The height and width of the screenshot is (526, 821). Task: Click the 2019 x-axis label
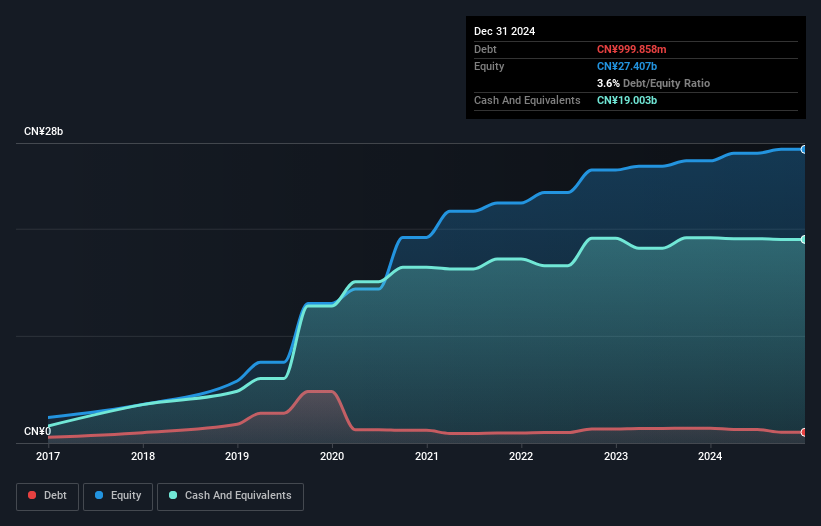click(237, 456)
